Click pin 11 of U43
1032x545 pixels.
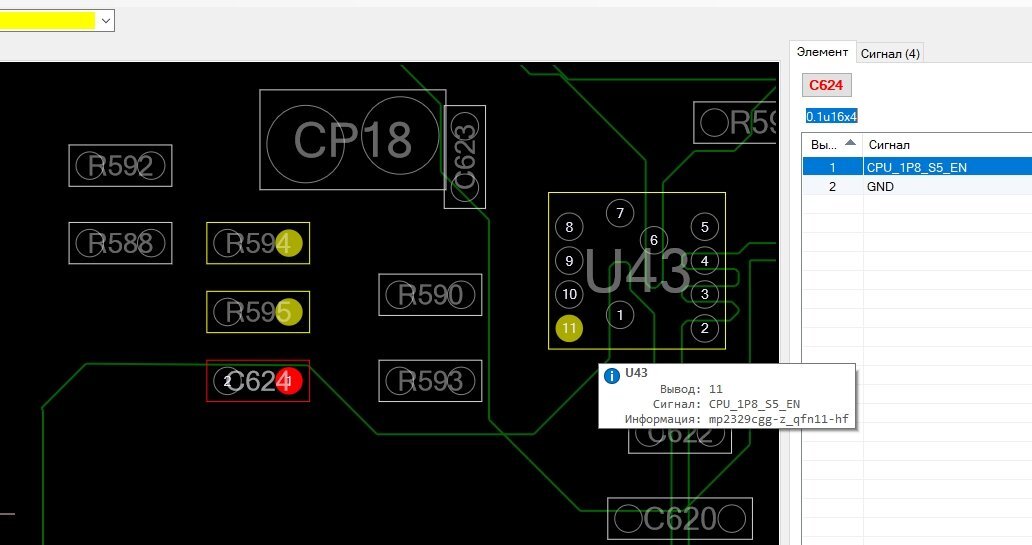[568, 327]
